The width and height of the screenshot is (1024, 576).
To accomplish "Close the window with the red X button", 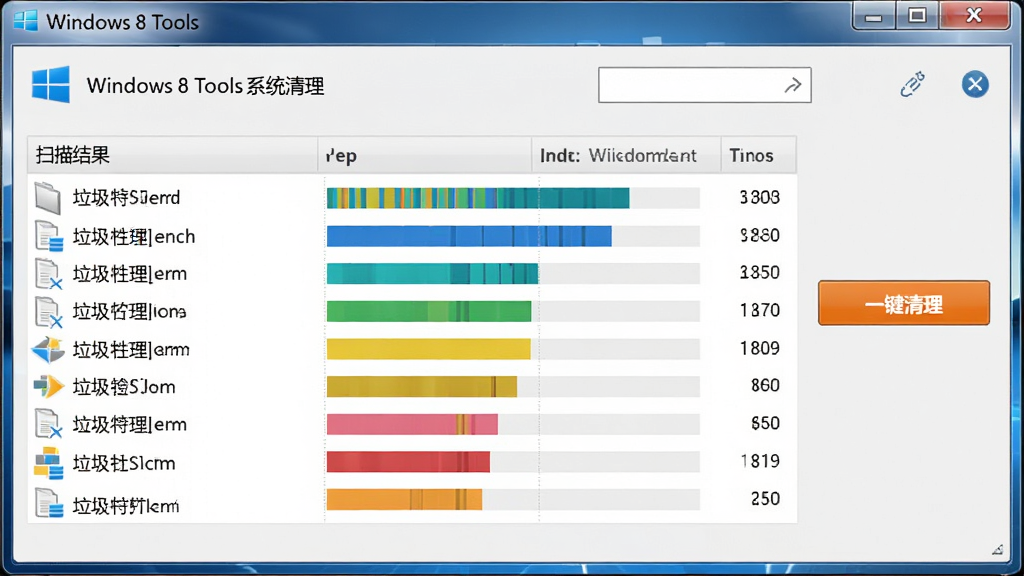I will click(x=974, y=16).
